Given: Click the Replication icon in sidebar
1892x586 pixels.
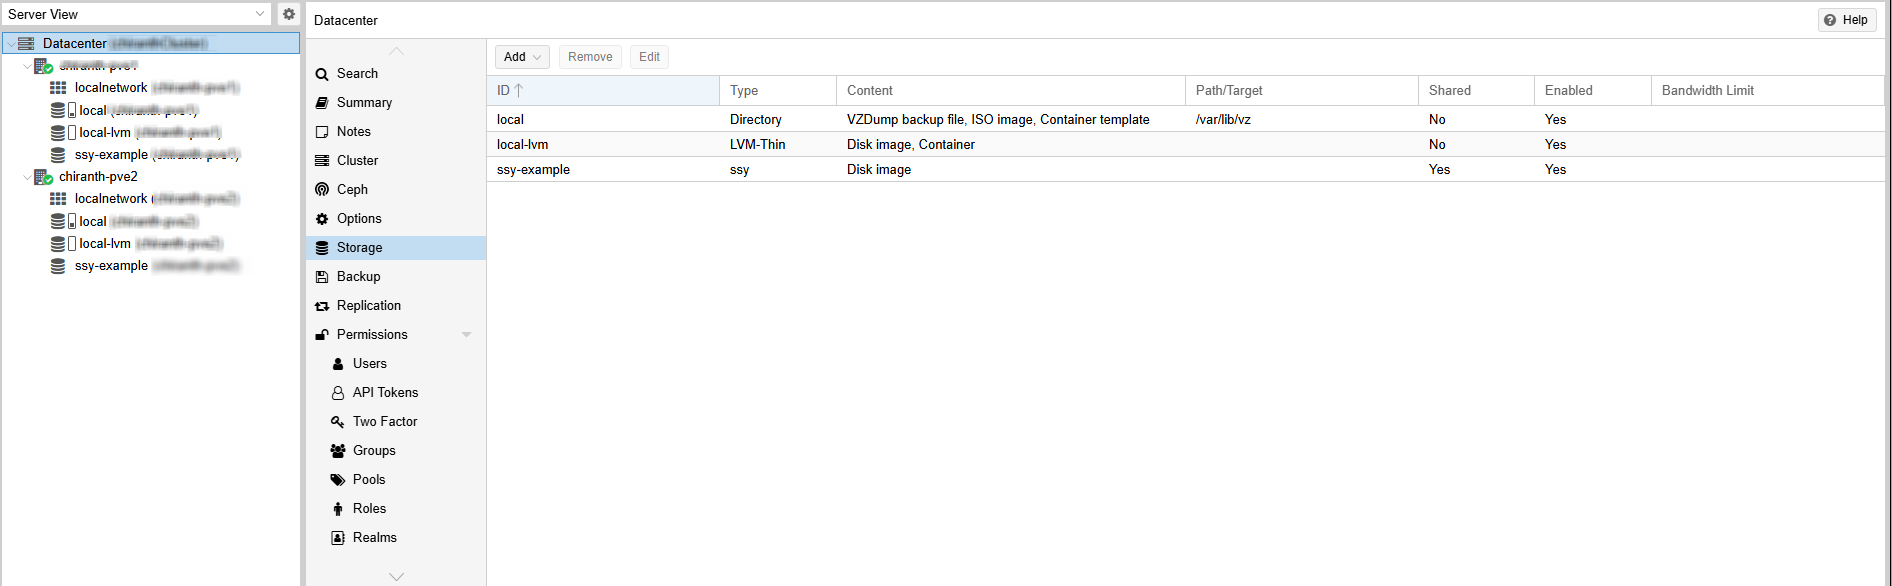Looking at the screenshot, I should pos(322,306).
